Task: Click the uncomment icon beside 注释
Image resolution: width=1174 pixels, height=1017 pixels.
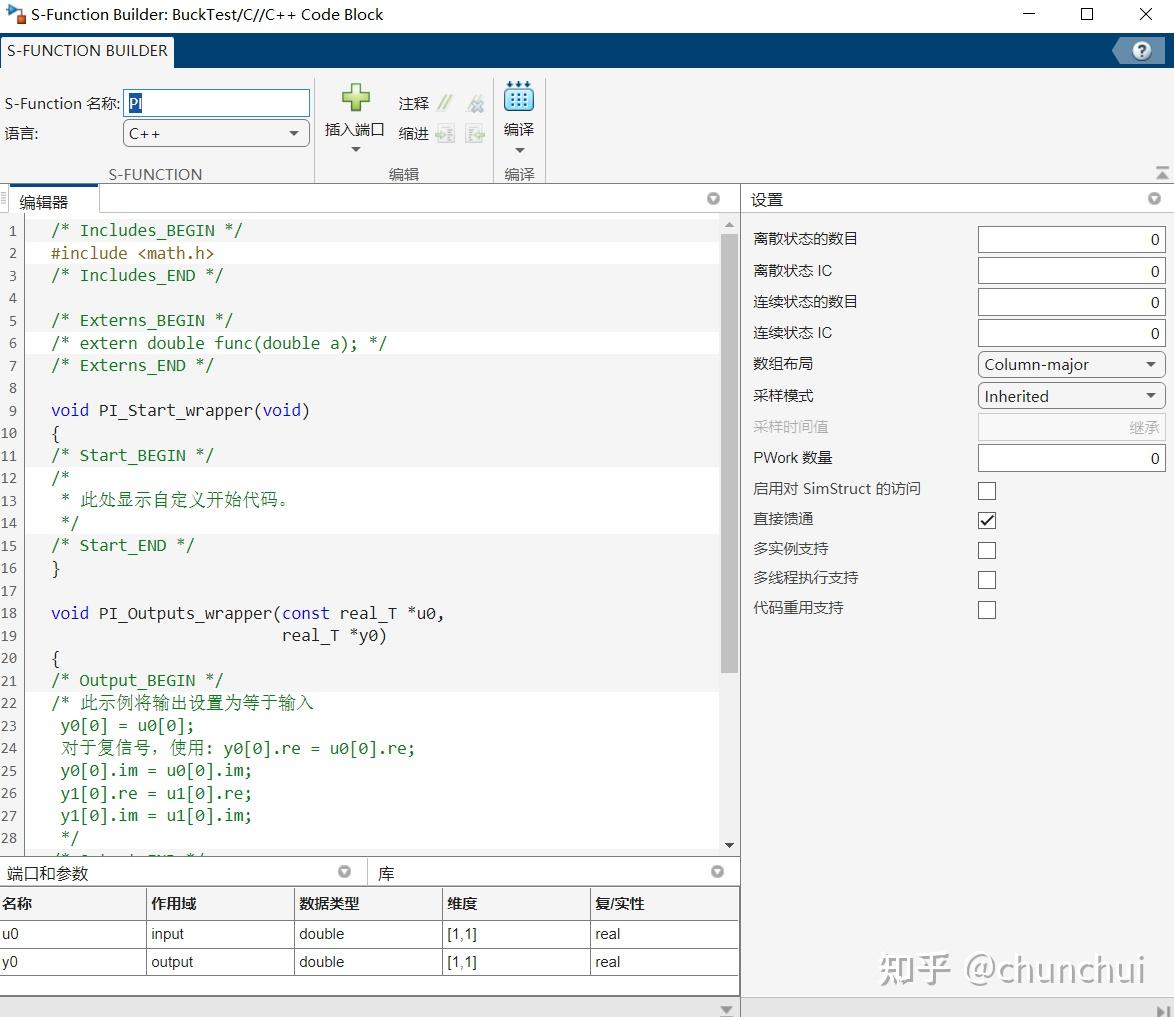Action: pos(476,102)
